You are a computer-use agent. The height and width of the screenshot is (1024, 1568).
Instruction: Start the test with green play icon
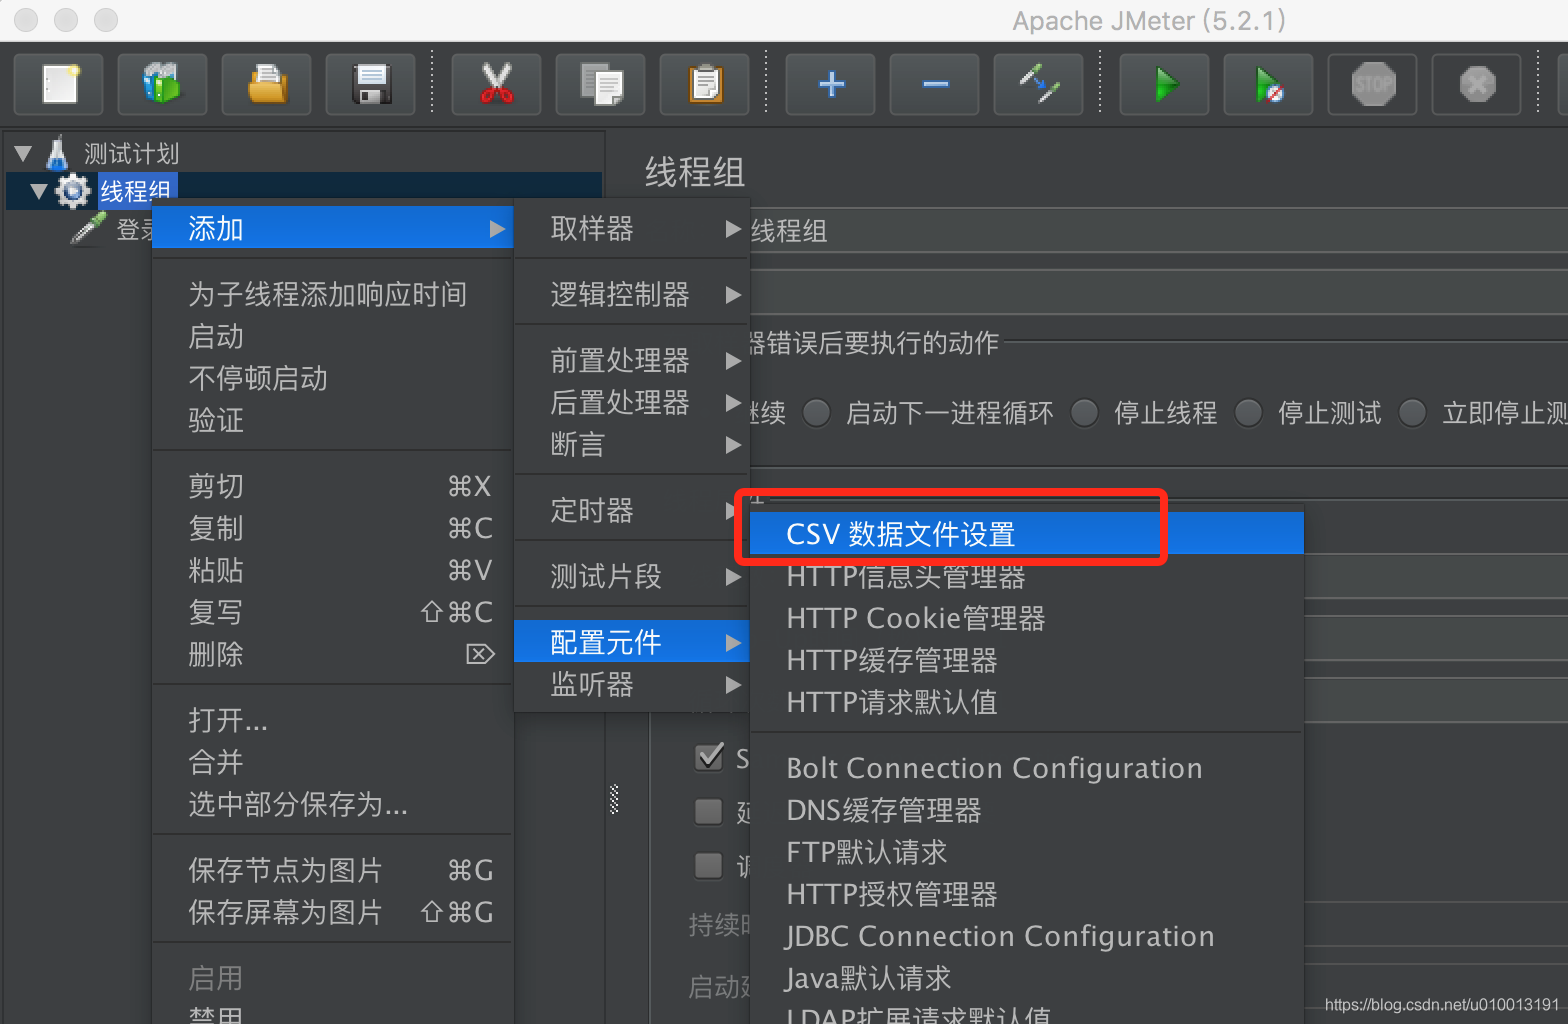(x=1165, y=84)
